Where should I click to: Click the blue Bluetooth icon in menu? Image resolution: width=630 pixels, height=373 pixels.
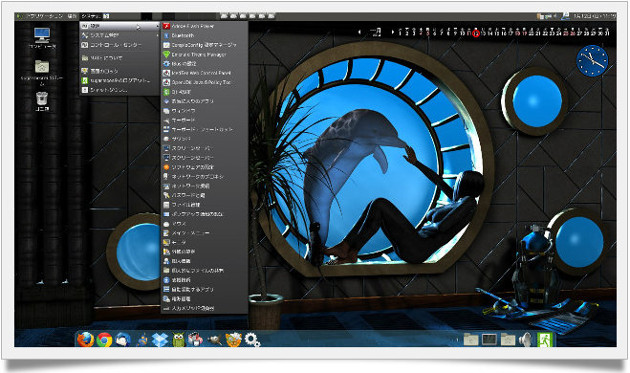(166, 35)
